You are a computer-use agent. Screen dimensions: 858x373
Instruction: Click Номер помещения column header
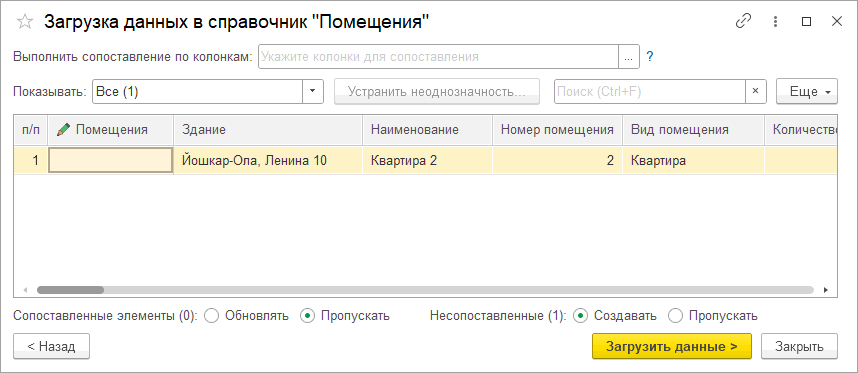(558, 130)
